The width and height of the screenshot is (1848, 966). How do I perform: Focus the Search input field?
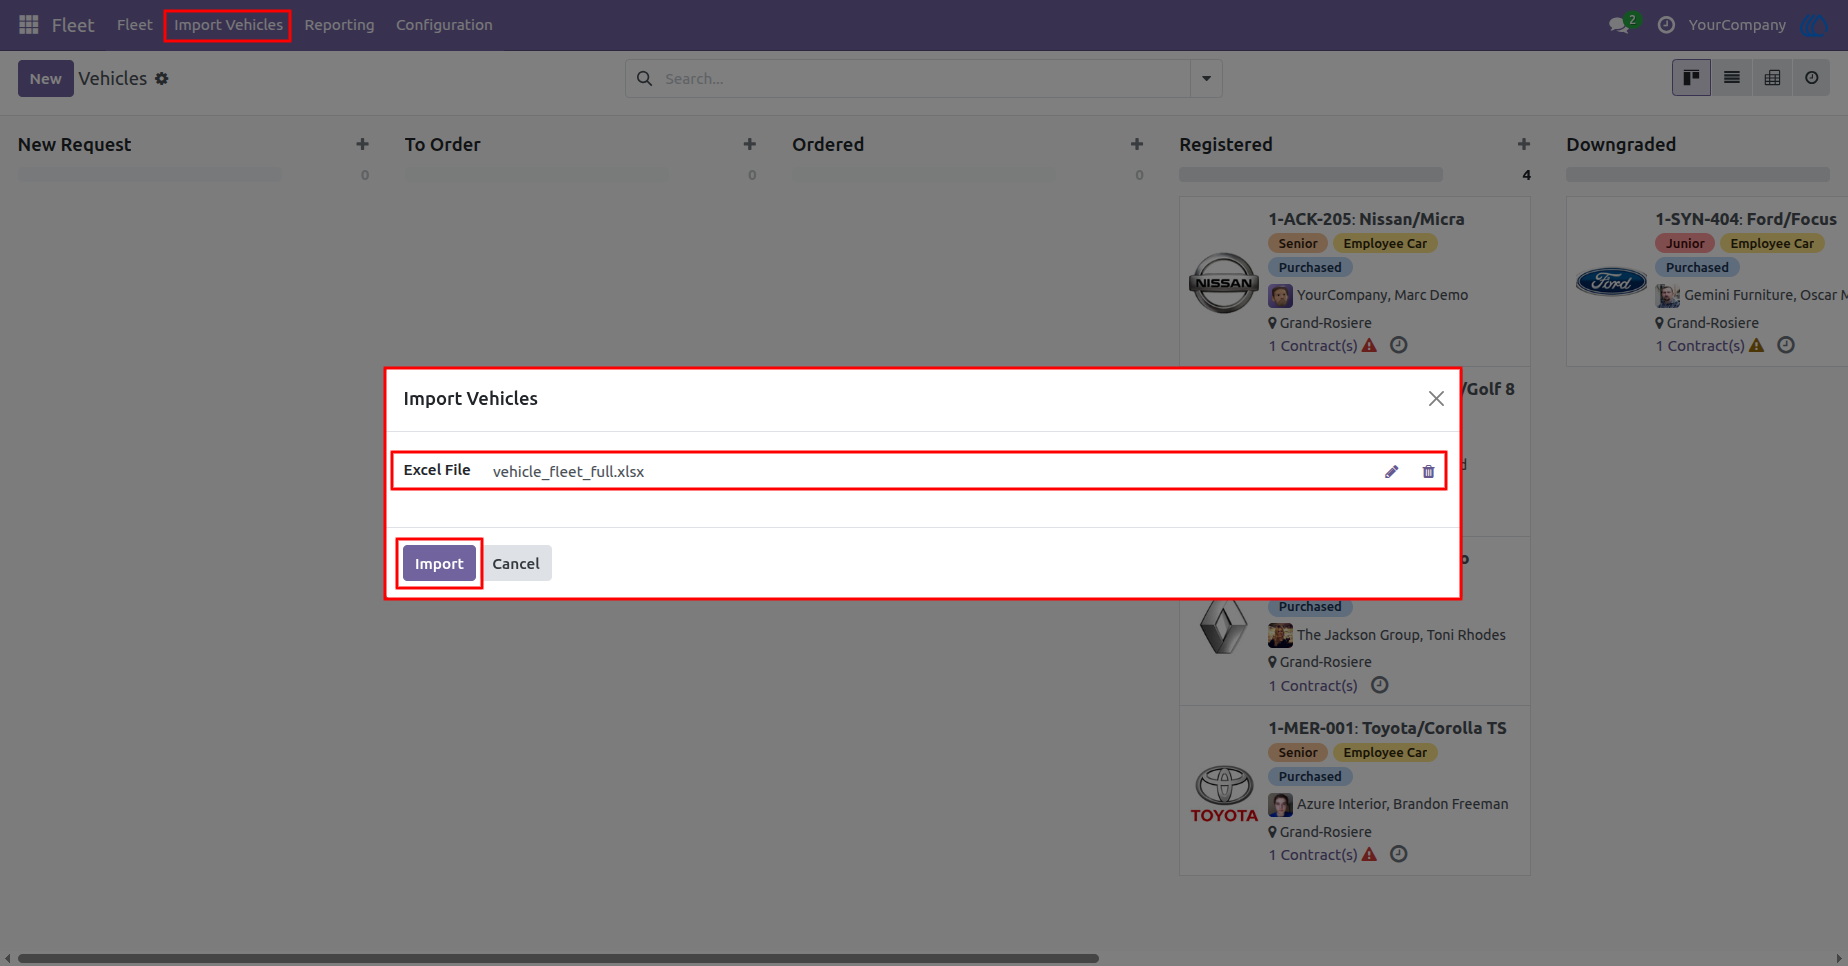924,79
